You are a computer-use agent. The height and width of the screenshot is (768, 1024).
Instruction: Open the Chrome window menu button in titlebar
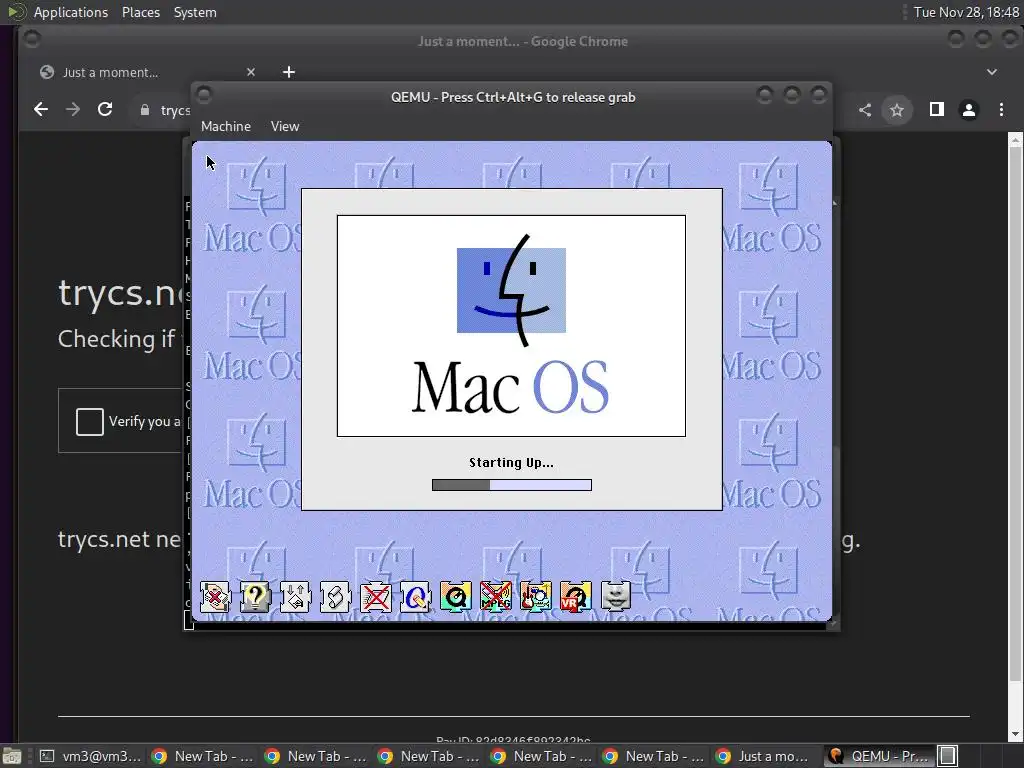pos(31,40)
